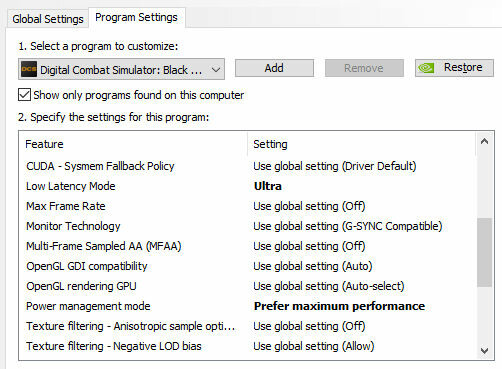The width and height of the screenshot is (502, 369).
Task: Click the scroll up arrow in settings list
Action: click(484, 141)
